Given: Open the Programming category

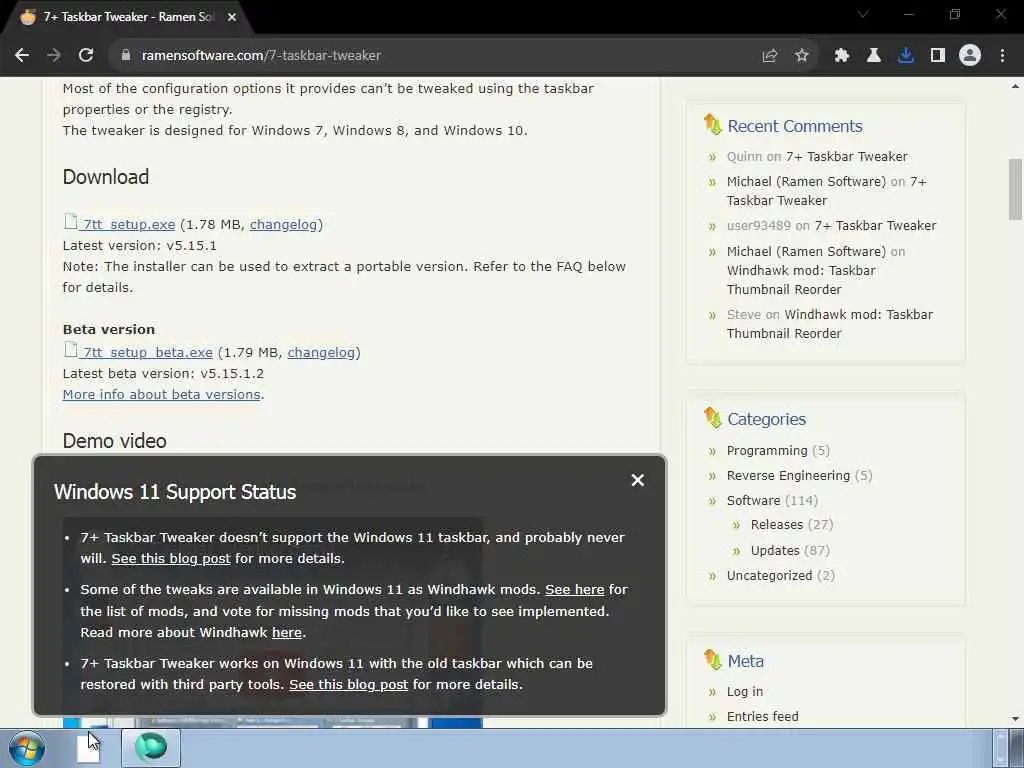Looking at the screenshot, I should [767, 451].
